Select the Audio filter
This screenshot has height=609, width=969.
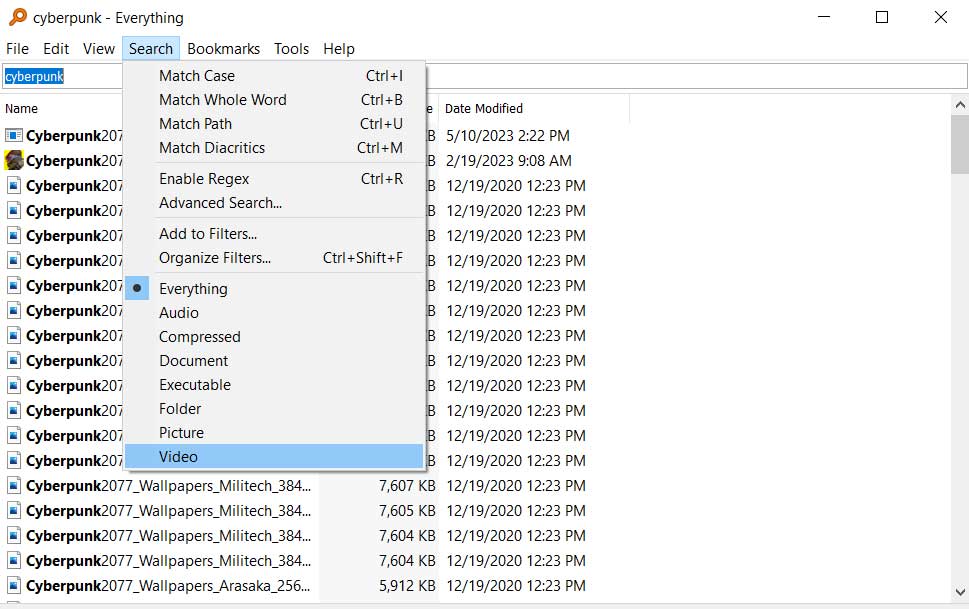tap(274, 313)
